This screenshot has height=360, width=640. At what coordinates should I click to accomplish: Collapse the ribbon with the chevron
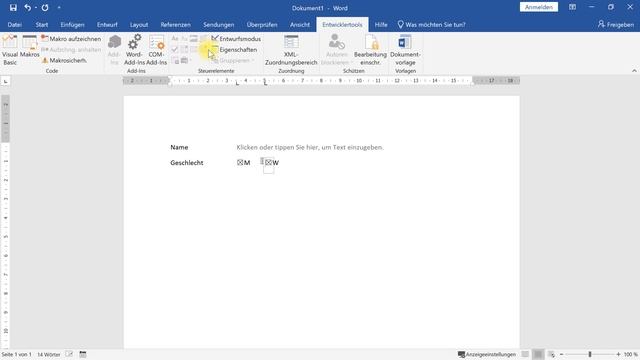click(x=634, y=71)
